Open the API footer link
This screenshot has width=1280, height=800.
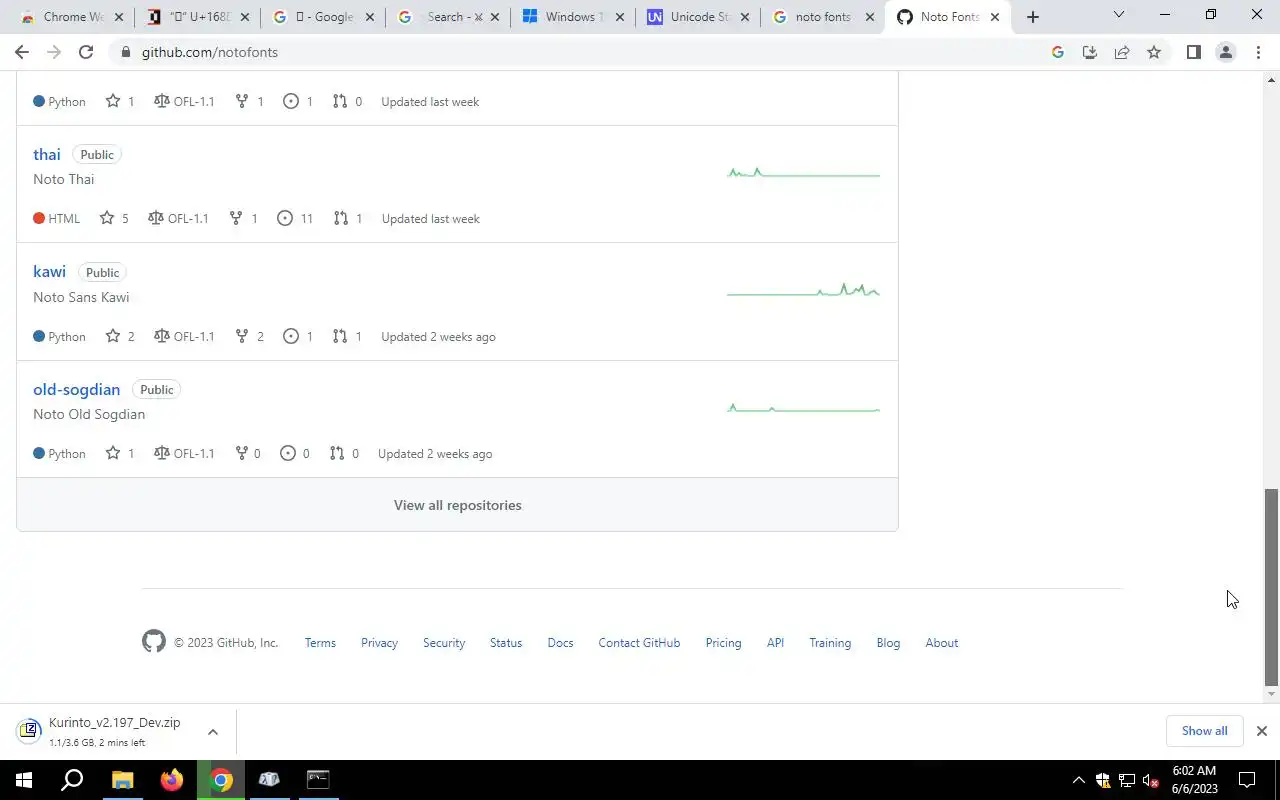coord(775,643)
